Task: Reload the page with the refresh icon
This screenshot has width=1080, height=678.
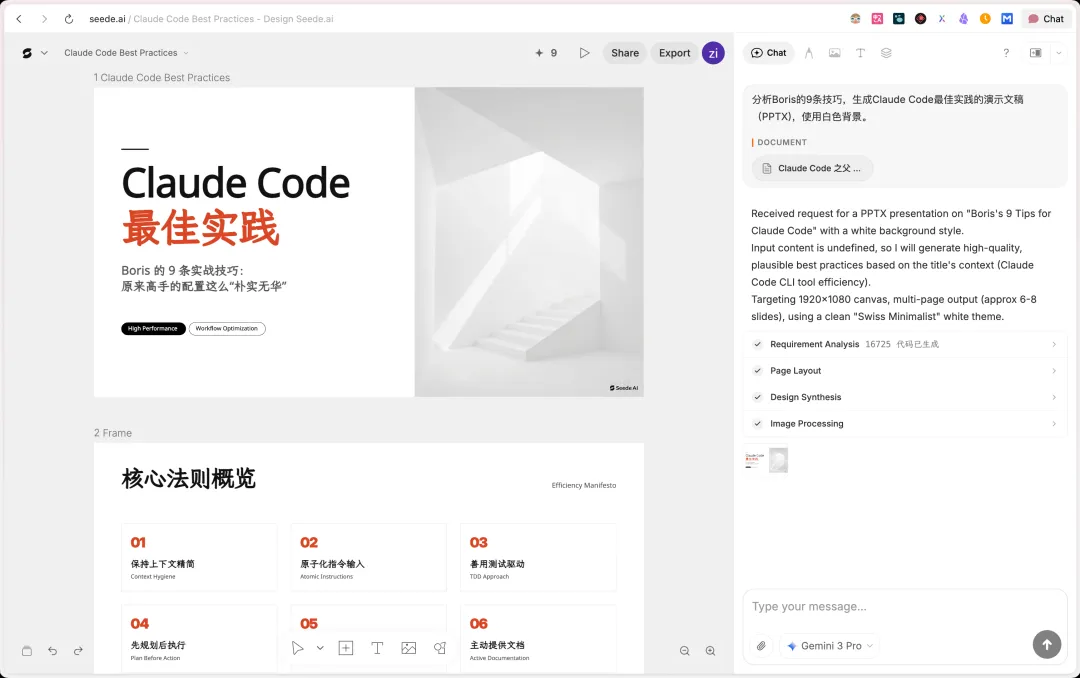Action: click(69, 19)
